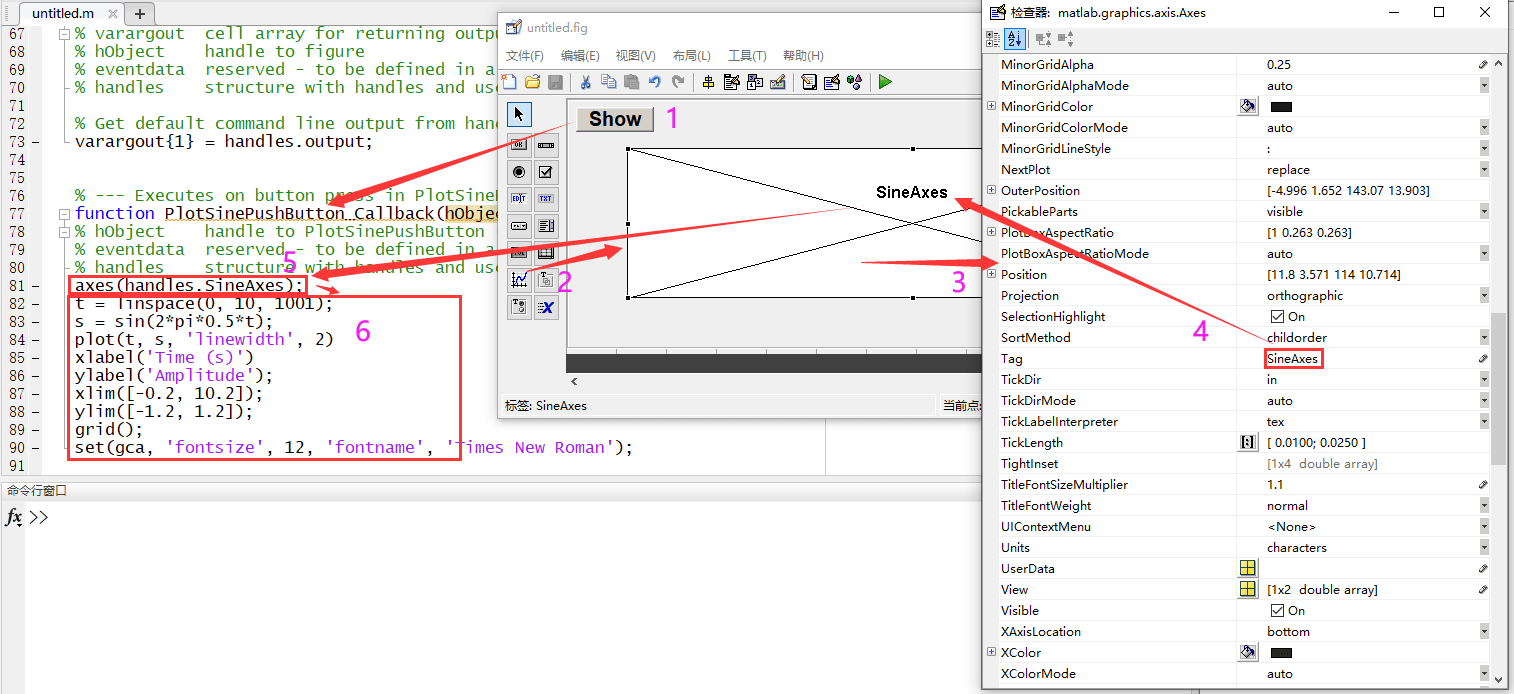Expand the XColor property row

click(x=991, y=652)
